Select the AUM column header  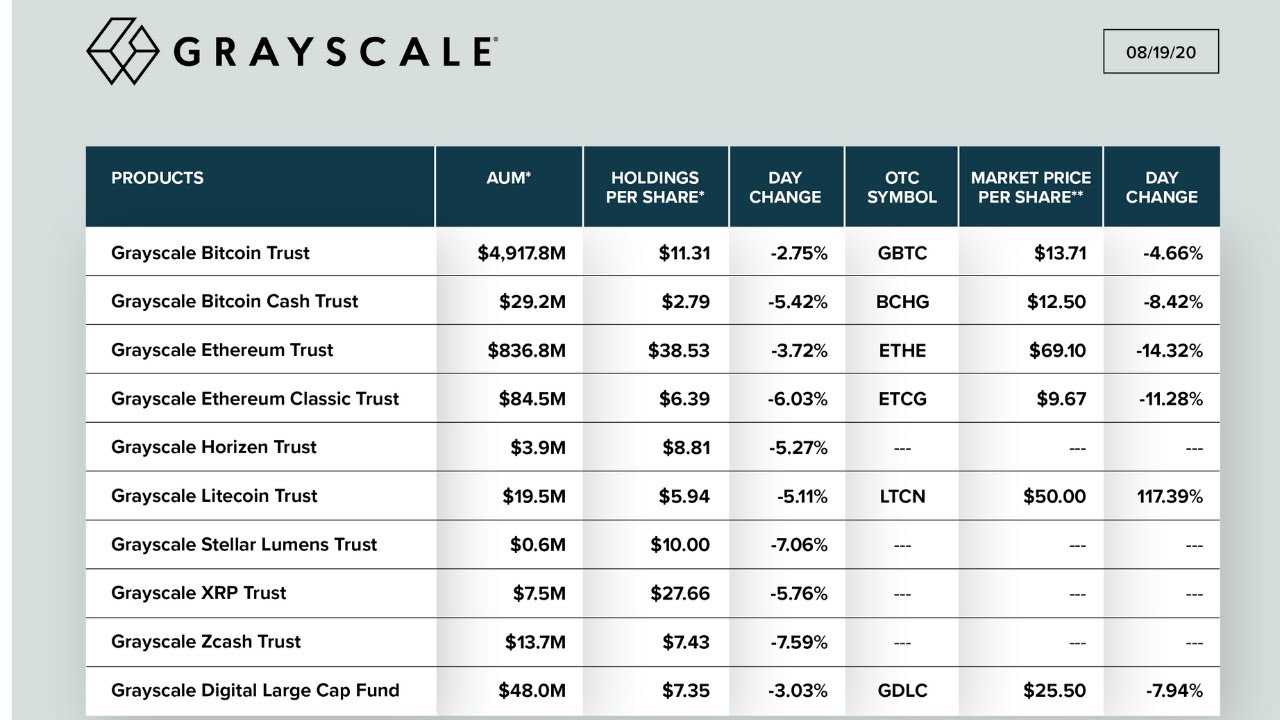click(x=508, y=178)
